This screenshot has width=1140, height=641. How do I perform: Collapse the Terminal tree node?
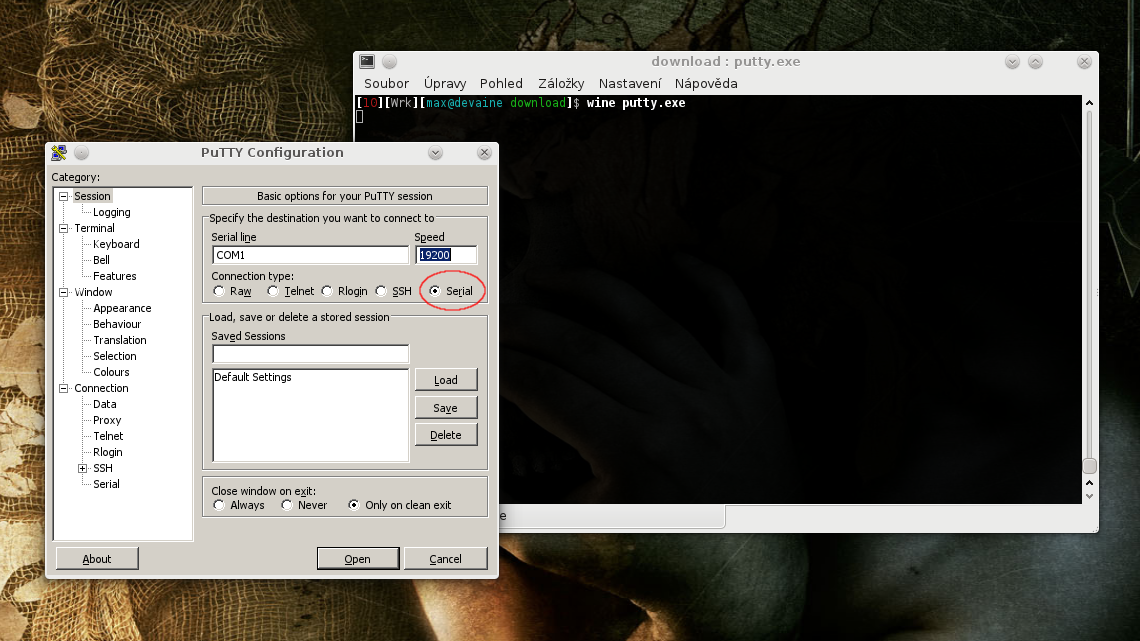point(64,228)
